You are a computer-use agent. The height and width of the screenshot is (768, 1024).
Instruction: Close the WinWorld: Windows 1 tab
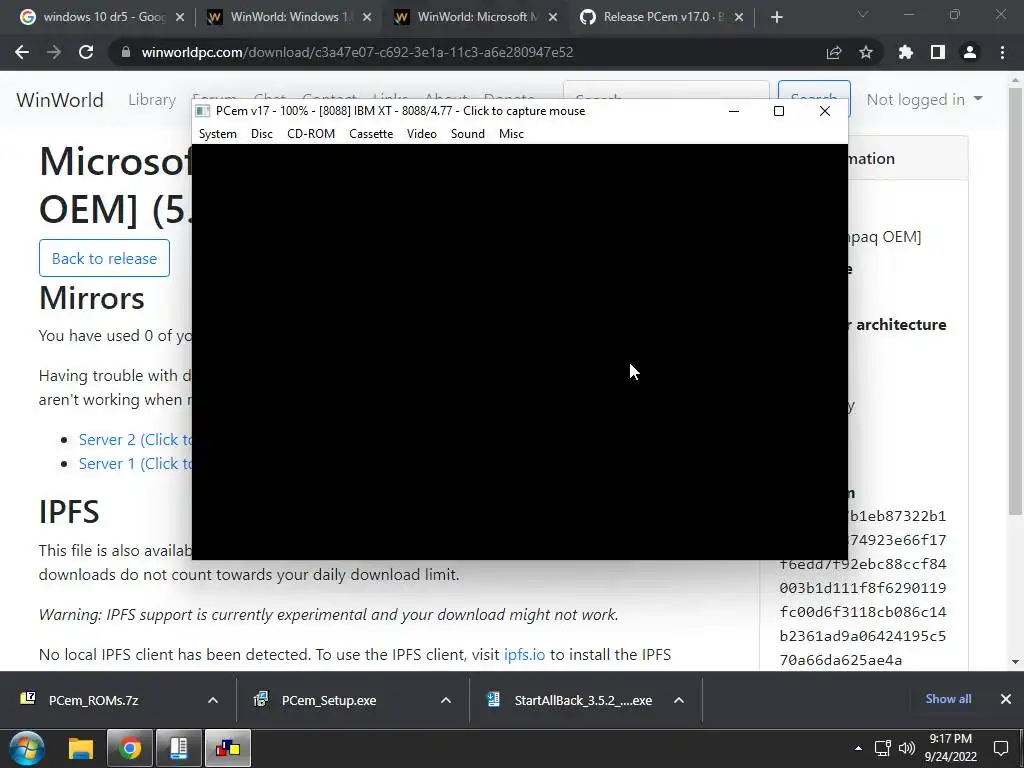[x=366, y=17]
